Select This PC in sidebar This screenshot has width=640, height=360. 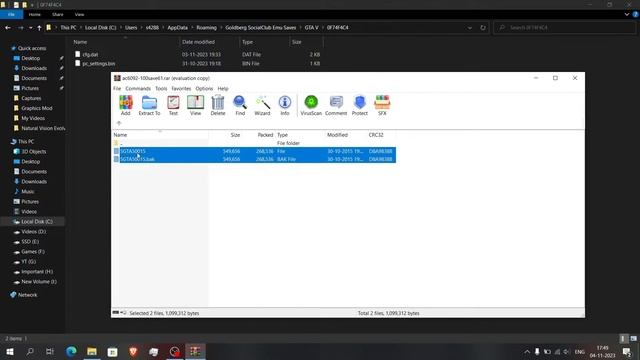(x=26, y=142)
